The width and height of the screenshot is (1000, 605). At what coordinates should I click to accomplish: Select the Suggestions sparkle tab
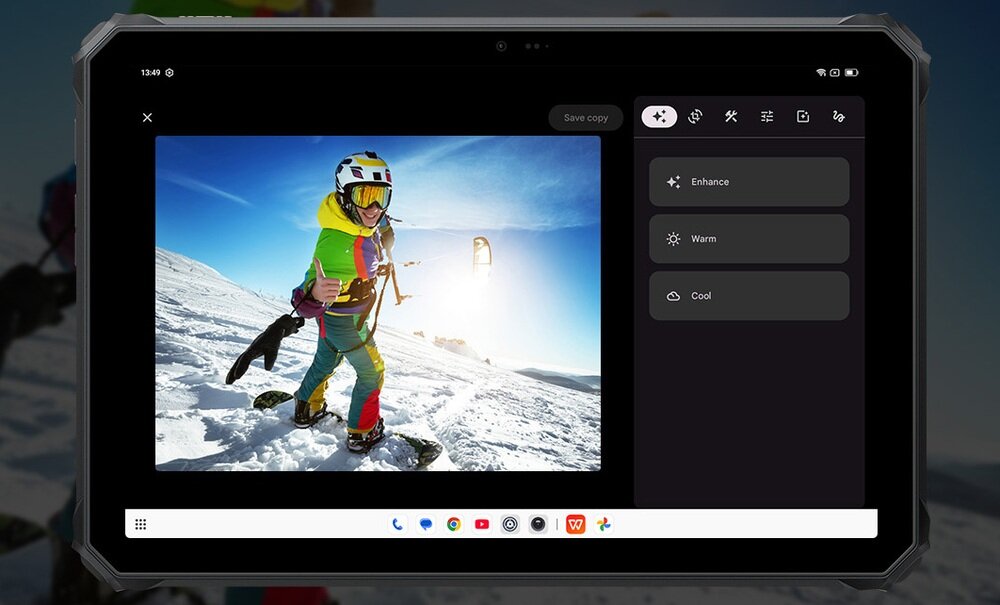(x=659, y=117)
